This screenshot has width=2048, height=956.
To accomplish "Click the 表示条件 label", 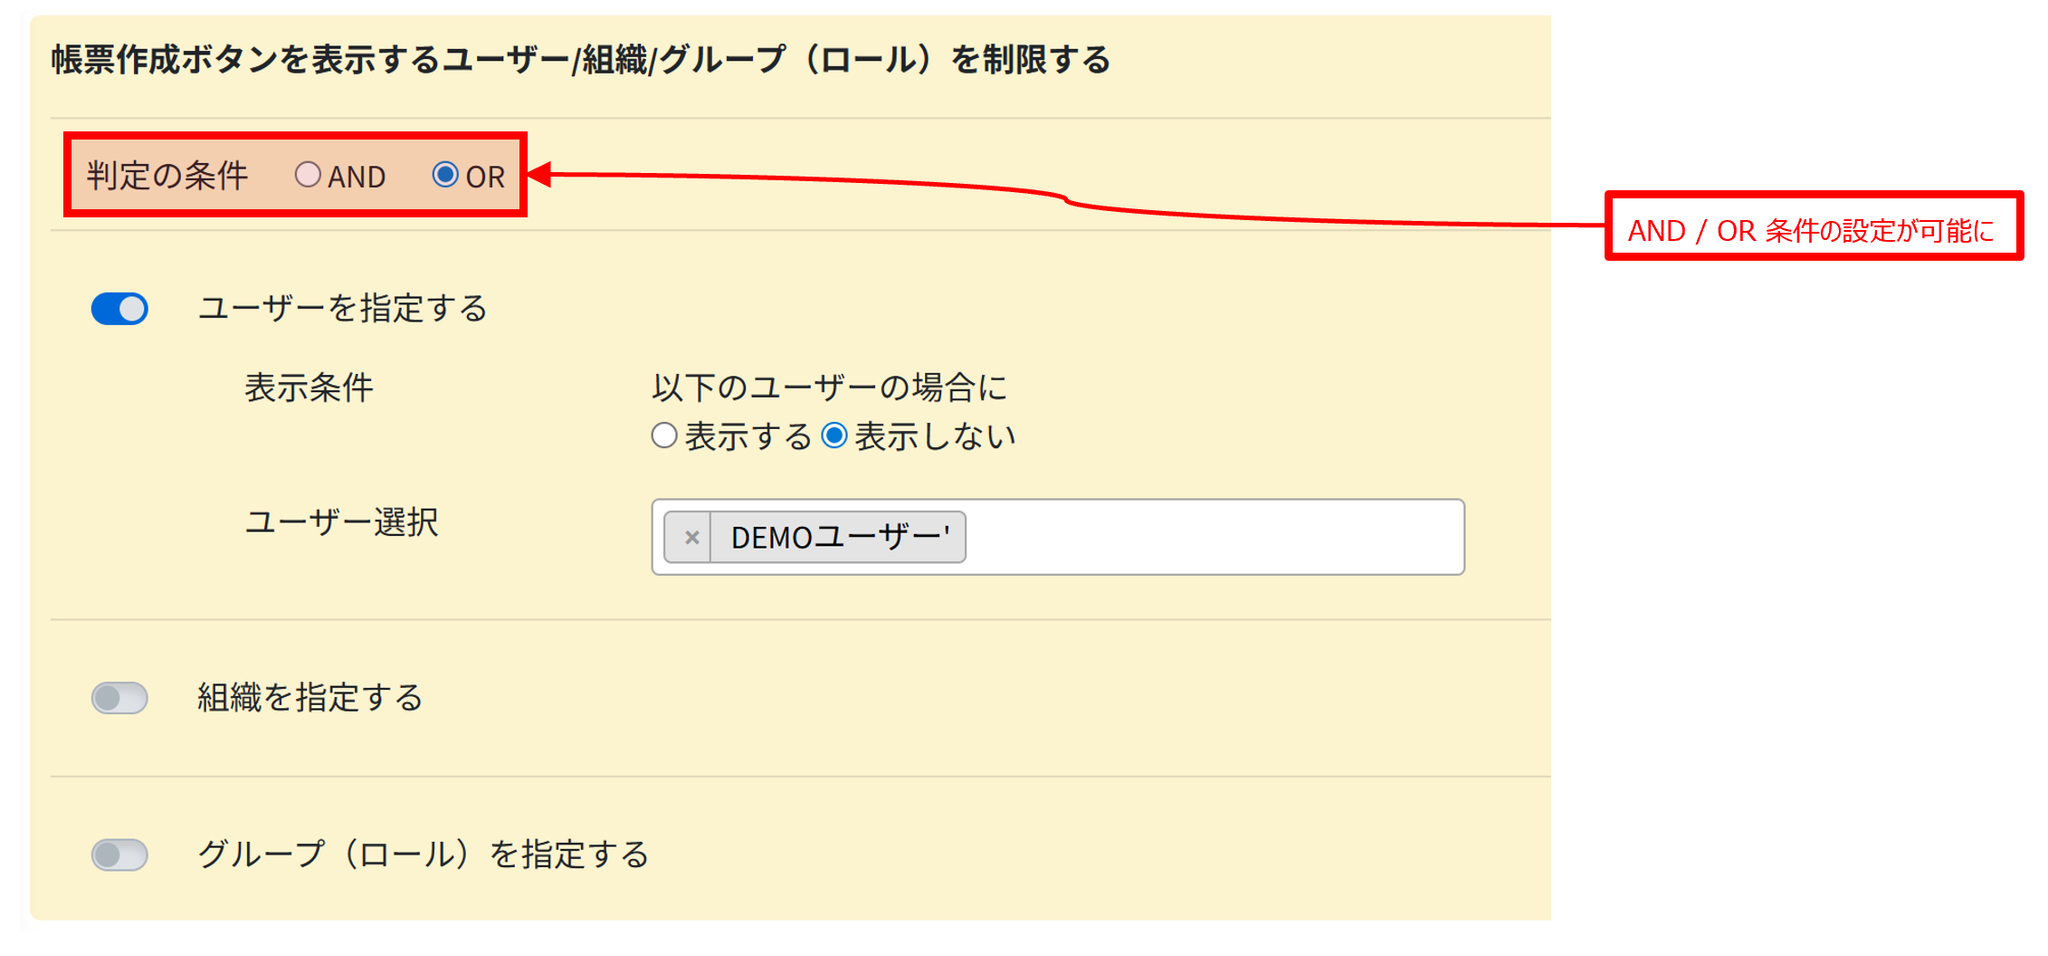I will click(x=309, y=388).
